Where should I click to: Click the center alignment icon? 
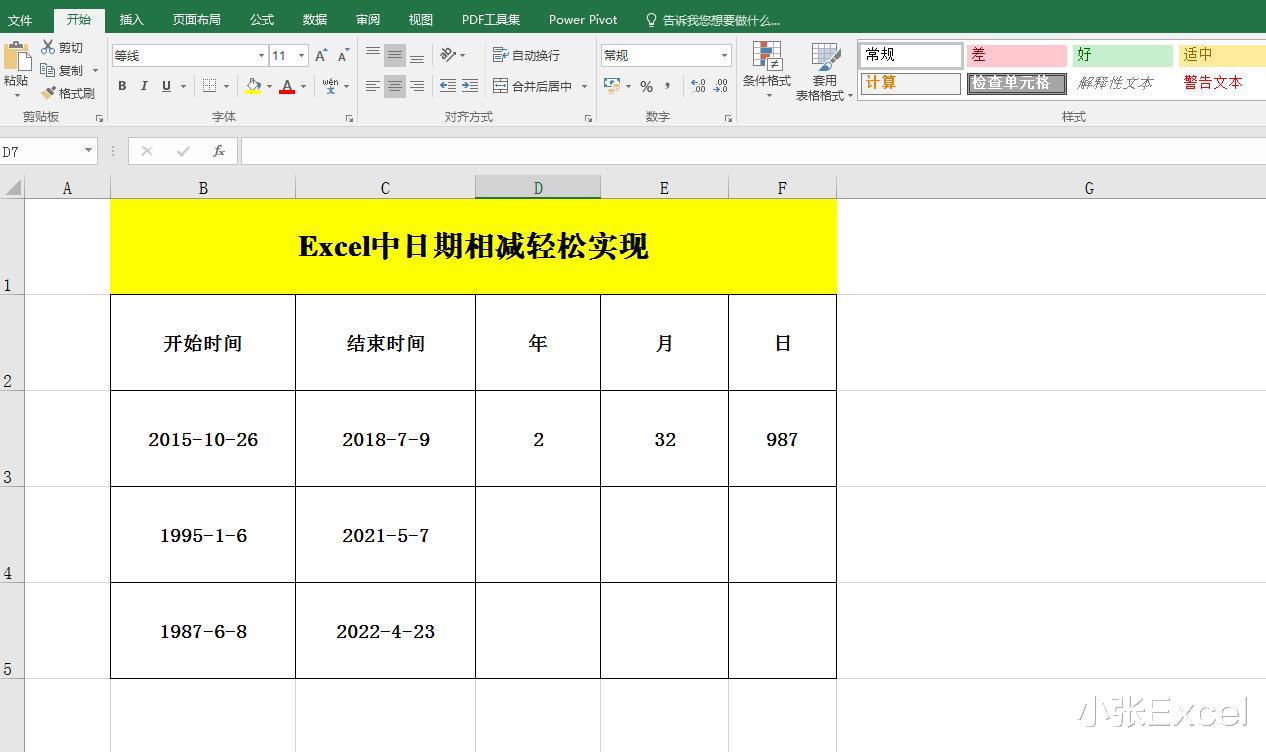pyautogui.click(x=395, y=86)
